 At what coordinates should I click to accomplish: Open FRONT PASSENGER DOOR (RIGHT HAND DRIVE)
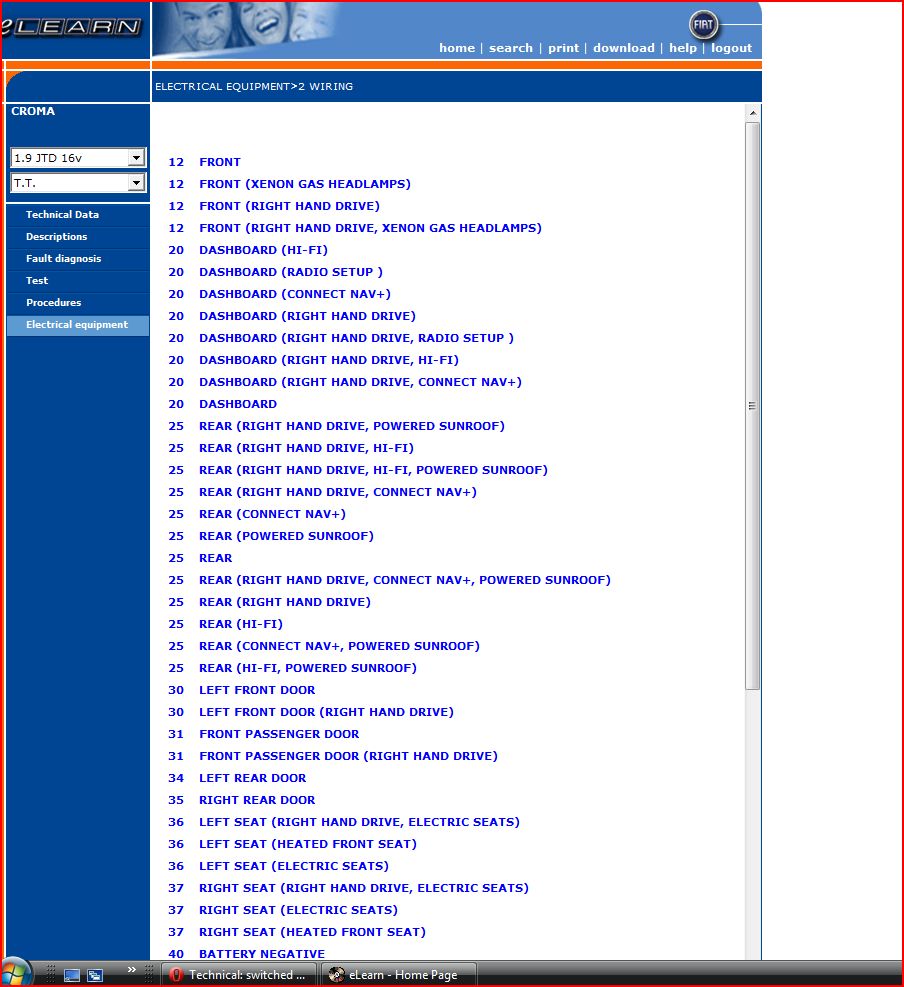[348, 757]
